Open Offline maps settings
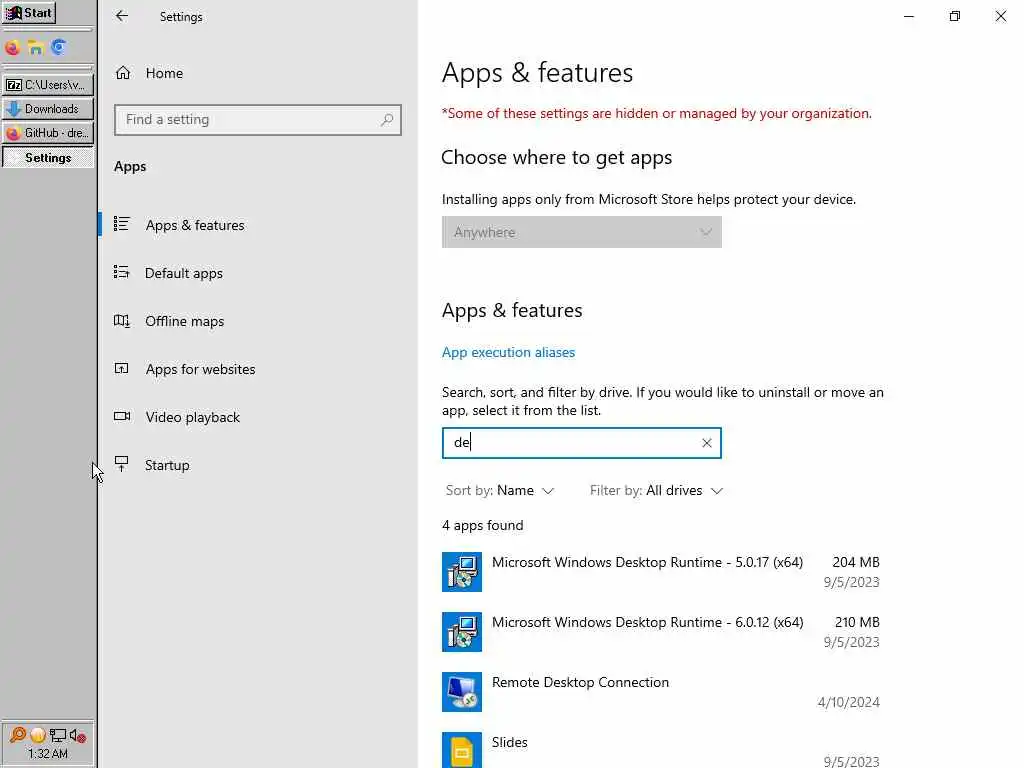Screen dimensions: 1024x768 pyautogui.click(x=185, y=321)
